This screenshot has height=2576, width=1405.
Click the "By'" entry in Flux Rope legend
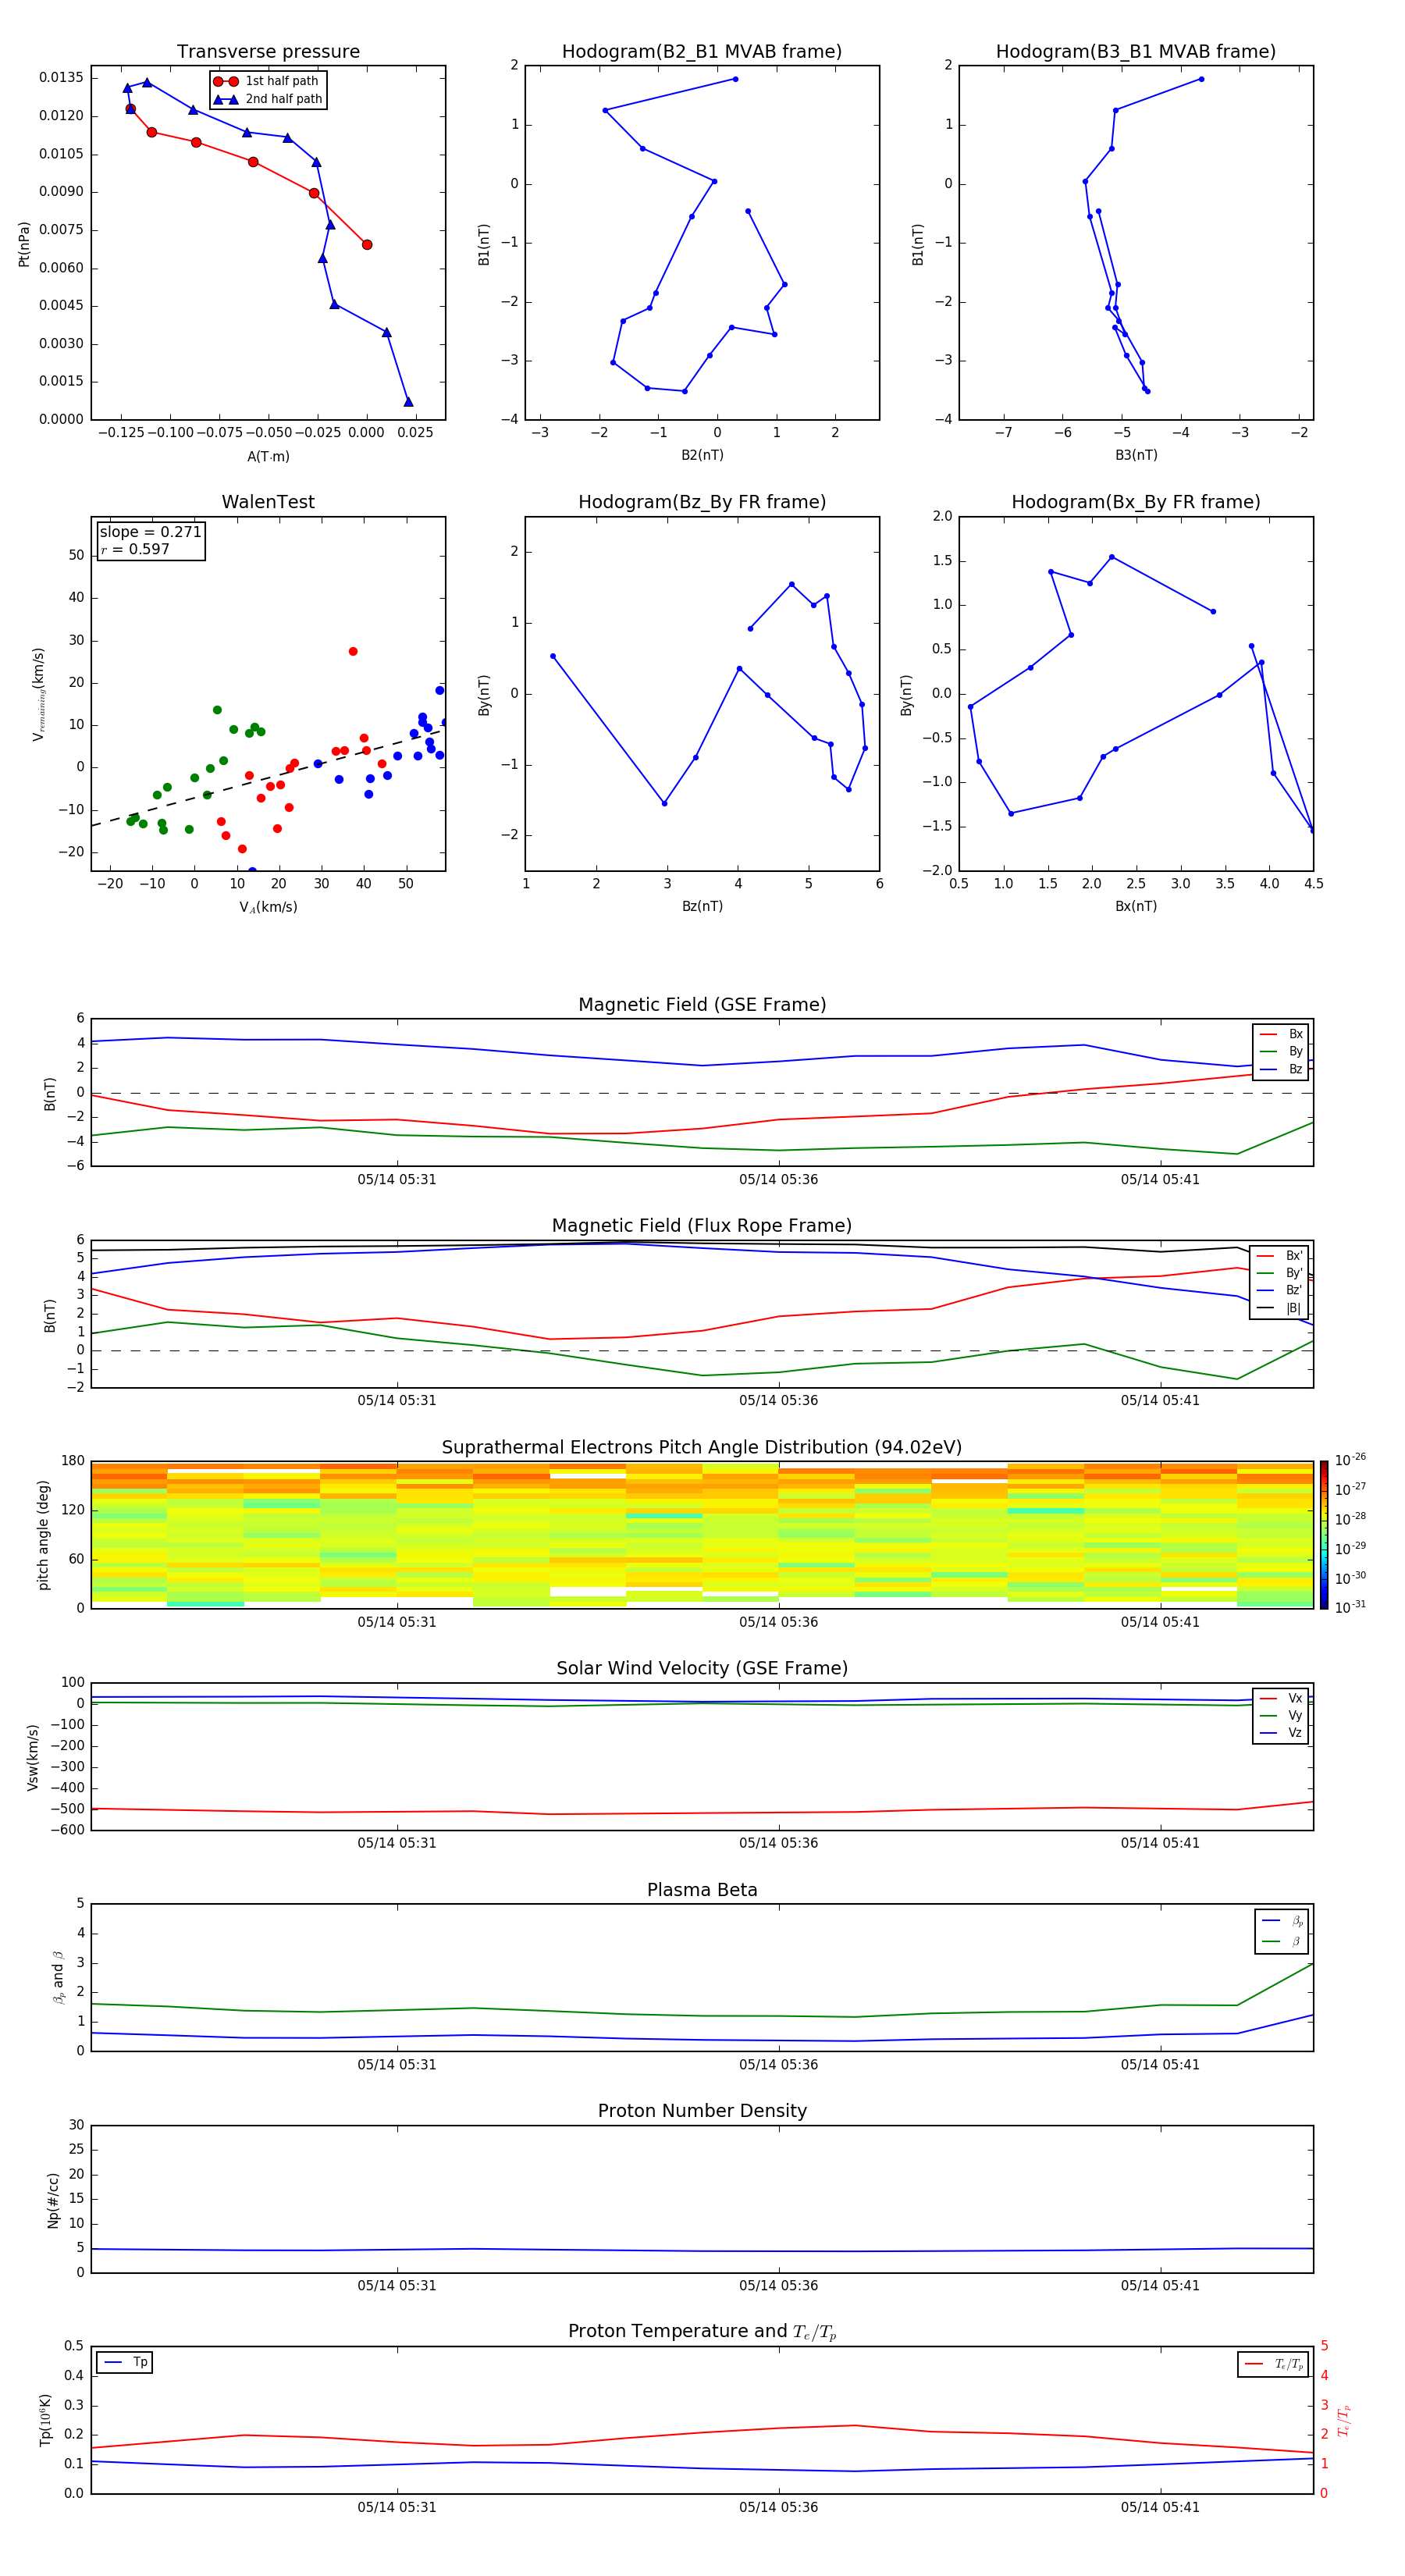pyautogui.click(x=1281, y=1273)
